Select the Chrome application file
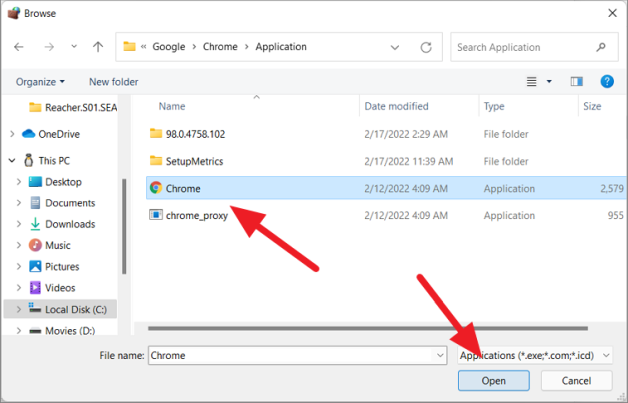 (x=386, y=188)
